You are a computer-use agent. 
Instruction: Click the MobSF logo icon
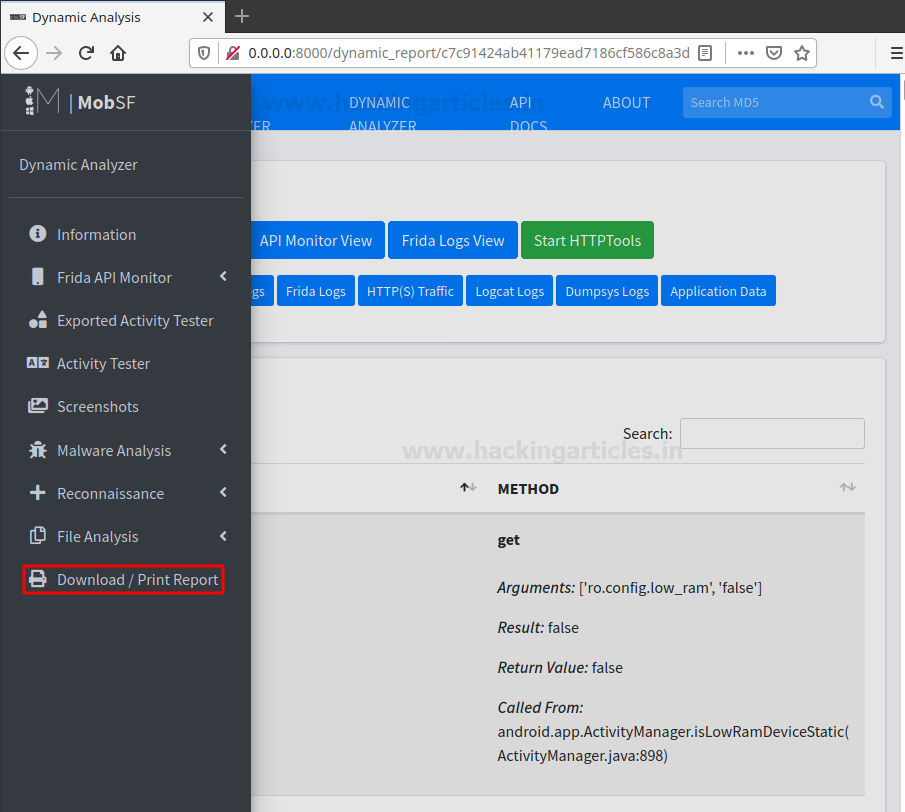42,101
